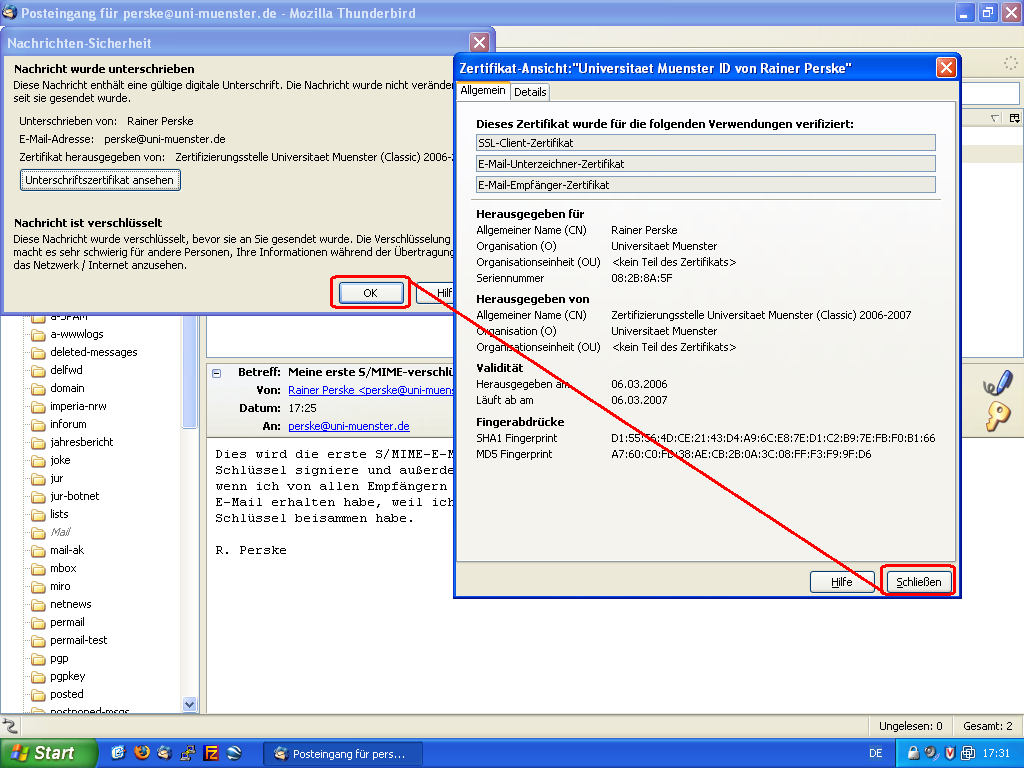Switch to the Details tab
Viewport: 1024px width, 768px height.
click(x=530, y=92)
